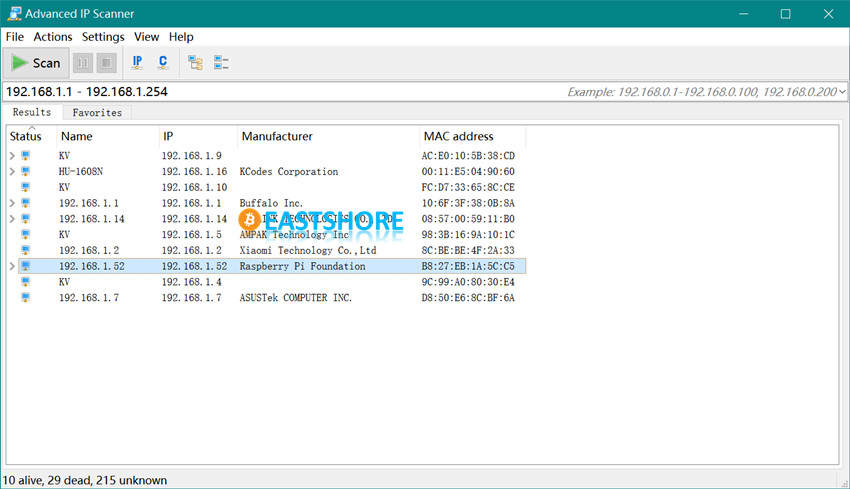Click the computer icon for 192.168.1.14 row

(25, 218)
